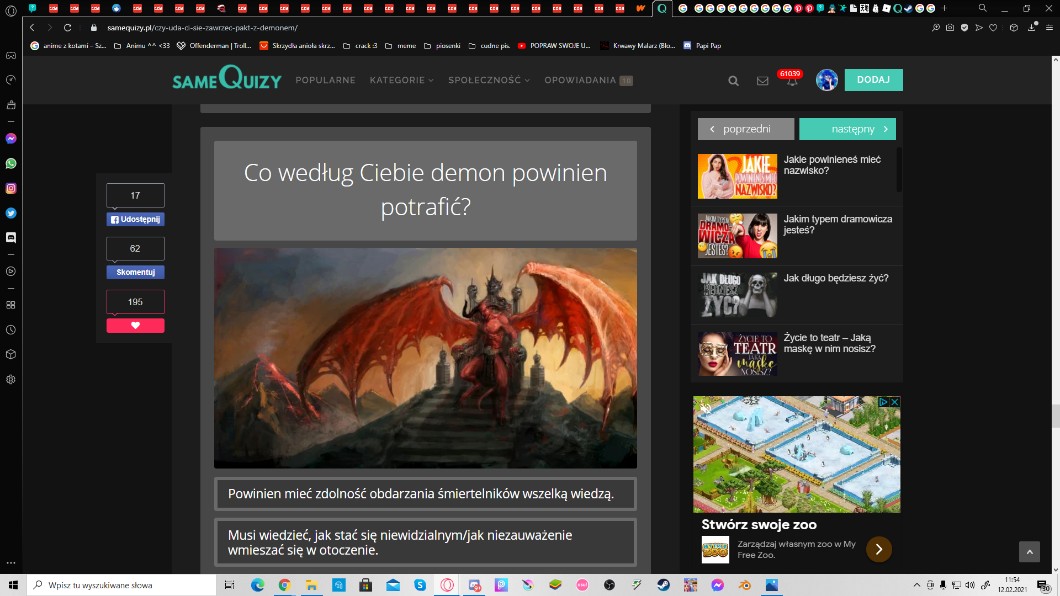
Task: Expand the Kategorie dropdown menu
Action: pyautogui.click(x=401, y=80)
